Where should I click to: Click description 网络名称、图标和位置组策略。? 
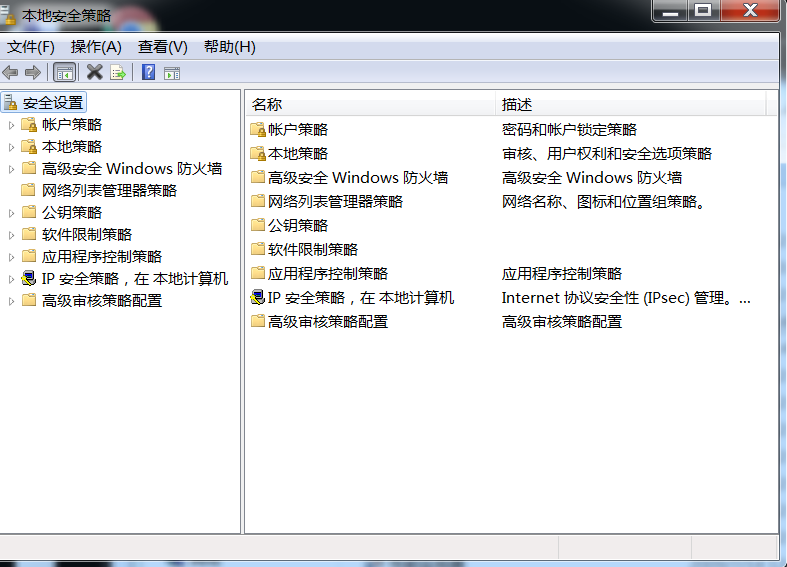(604, 202)
